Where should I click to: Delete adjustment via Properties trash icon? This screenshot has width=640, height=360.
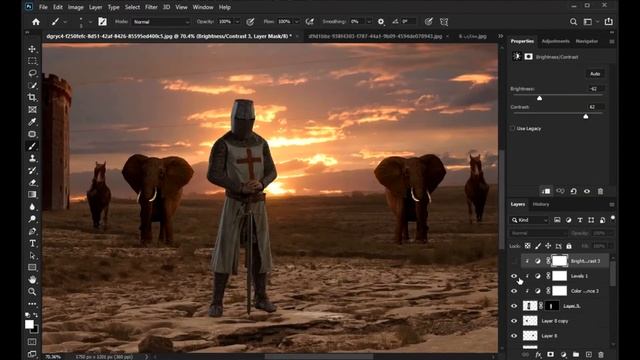pyautogui.click(x=600, y=191)
